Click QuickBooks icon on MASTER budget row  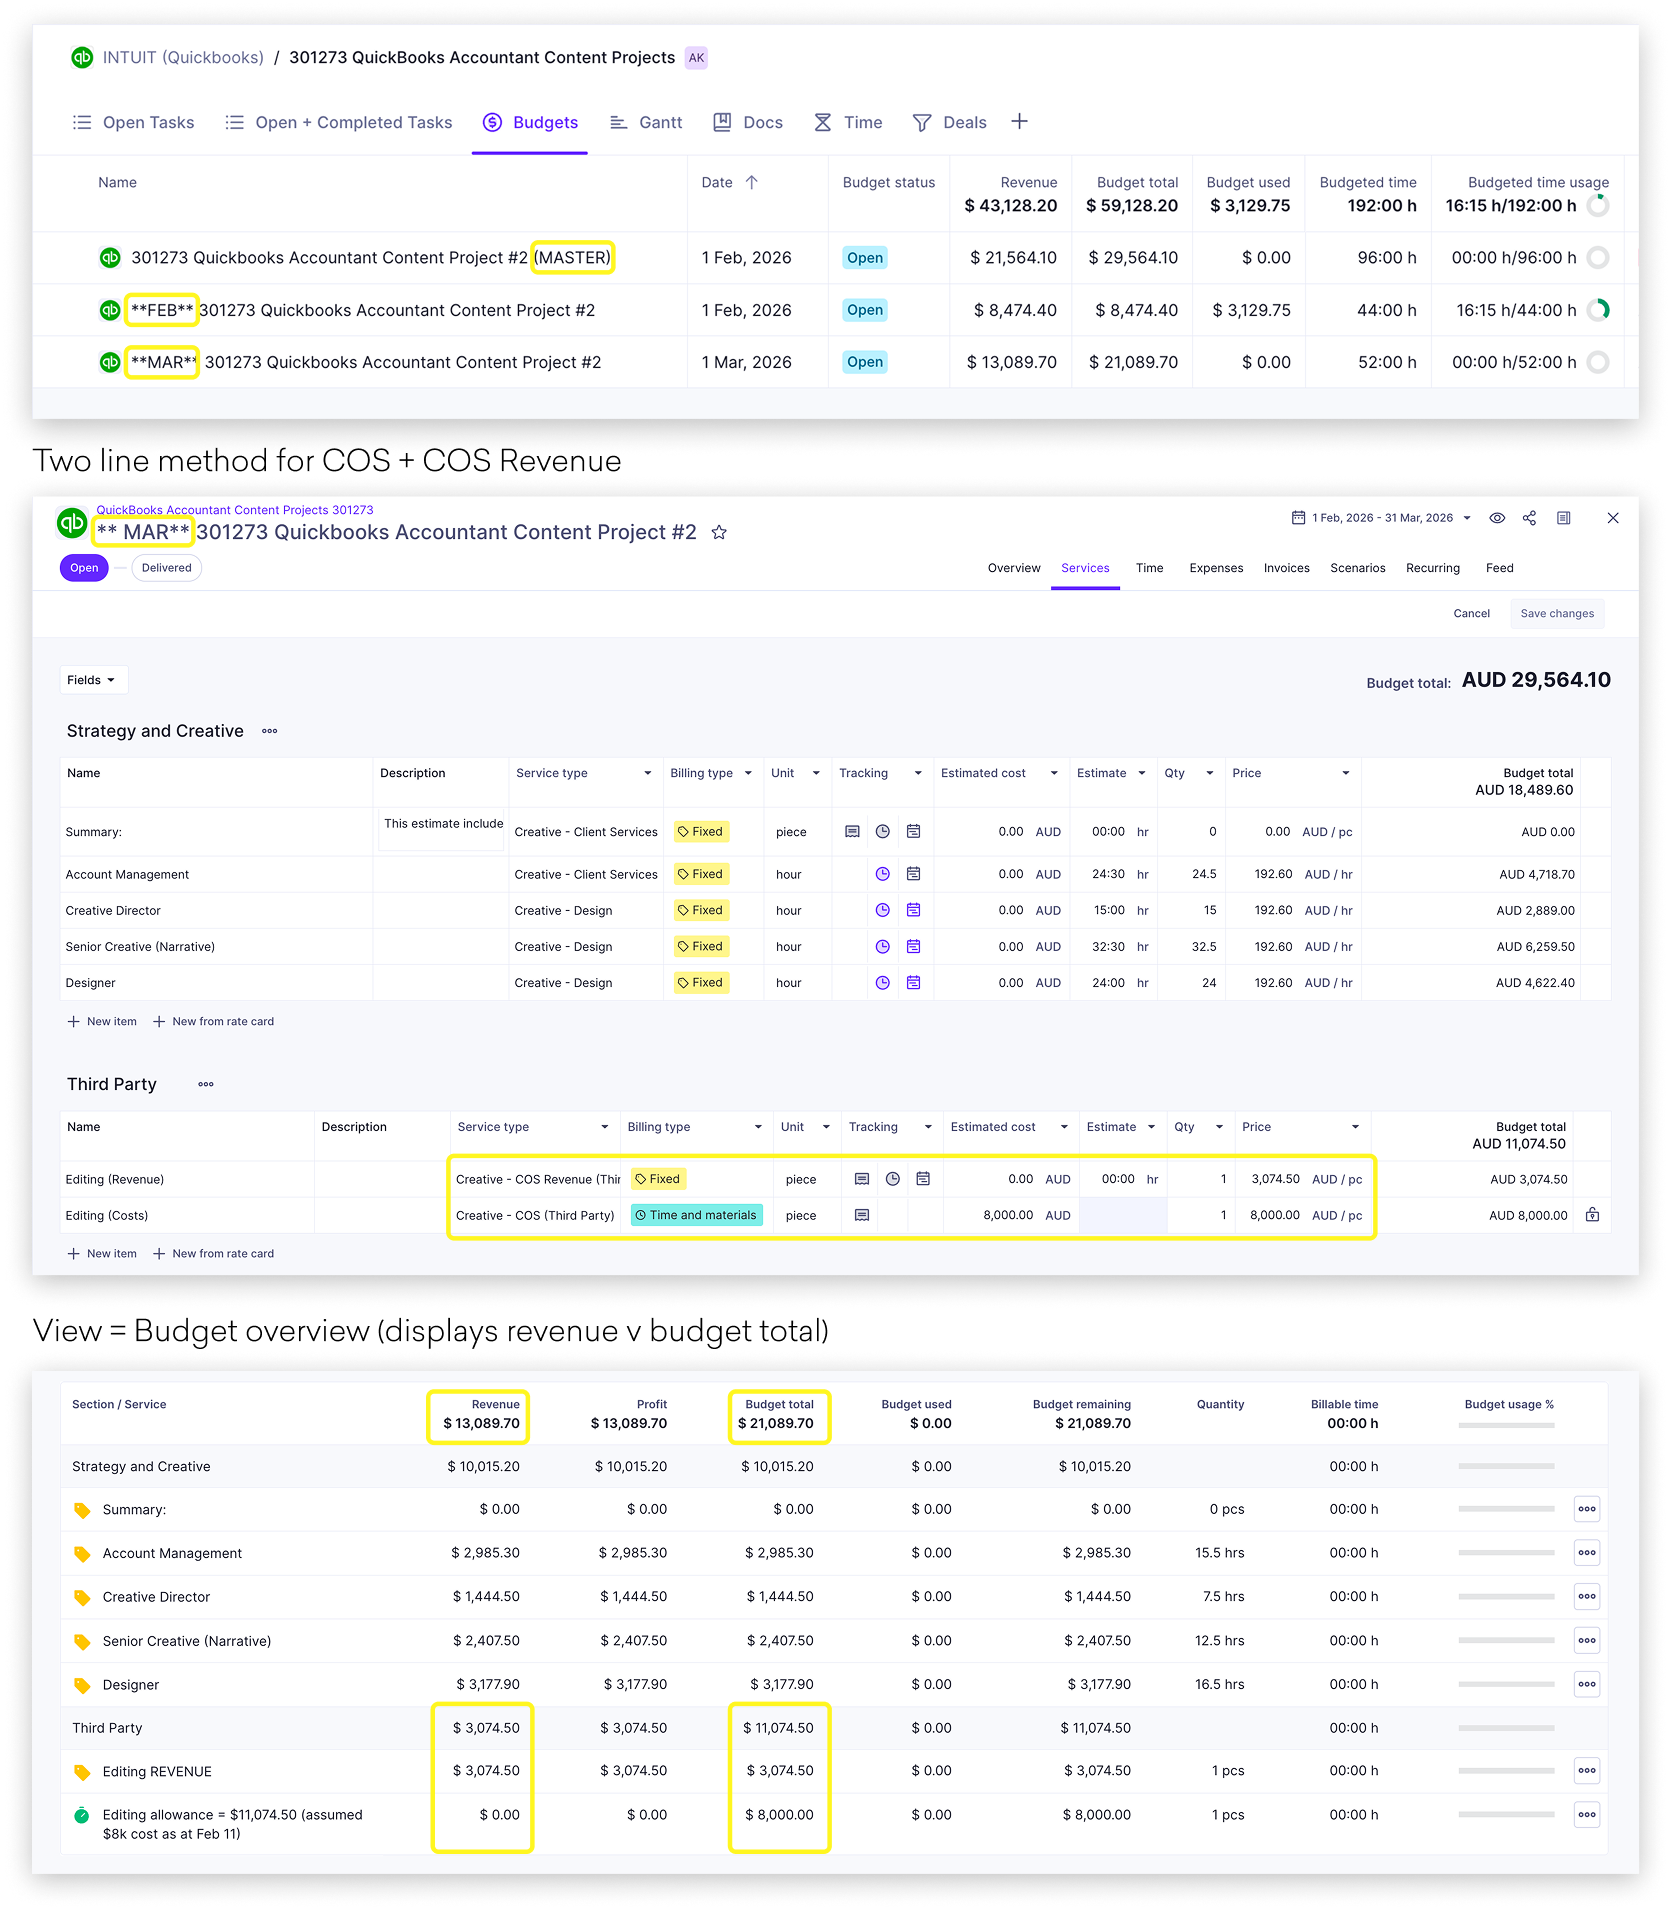coord(110,258)
